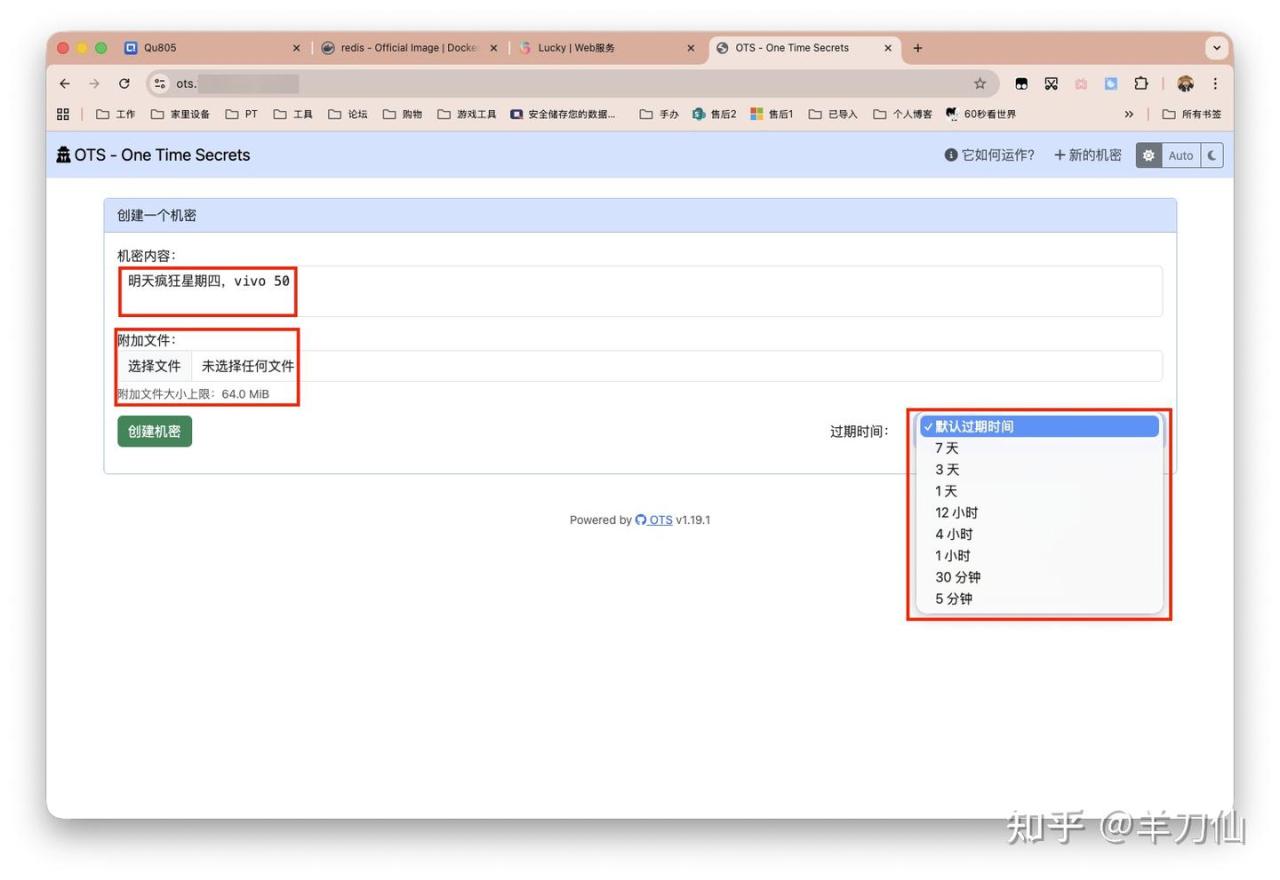Choose 12 小时 from expiry list
The image size is (1280, 880).
956,513
